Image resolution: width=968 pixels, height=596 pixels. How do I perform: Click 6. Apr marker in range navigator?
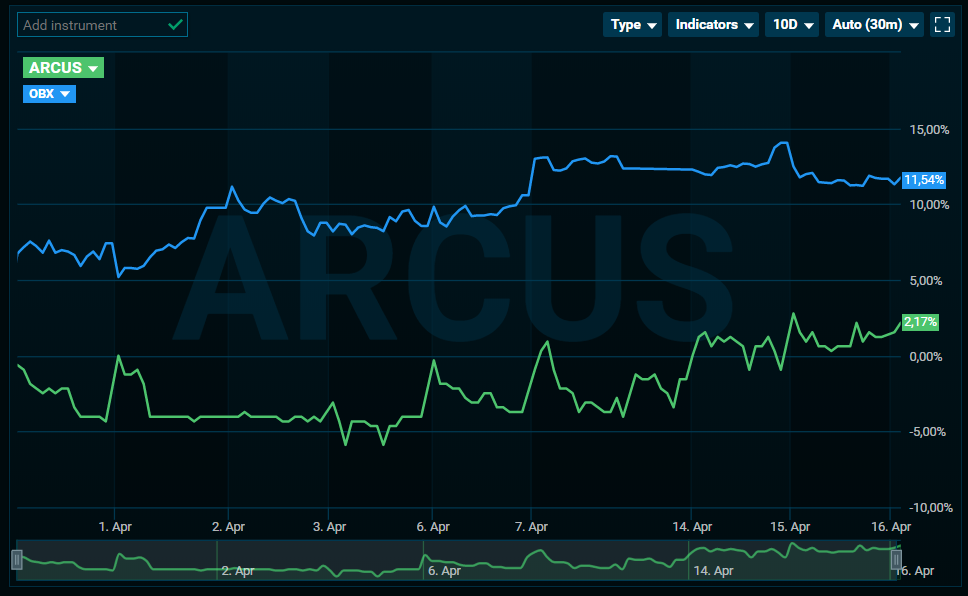pos(444,571)
